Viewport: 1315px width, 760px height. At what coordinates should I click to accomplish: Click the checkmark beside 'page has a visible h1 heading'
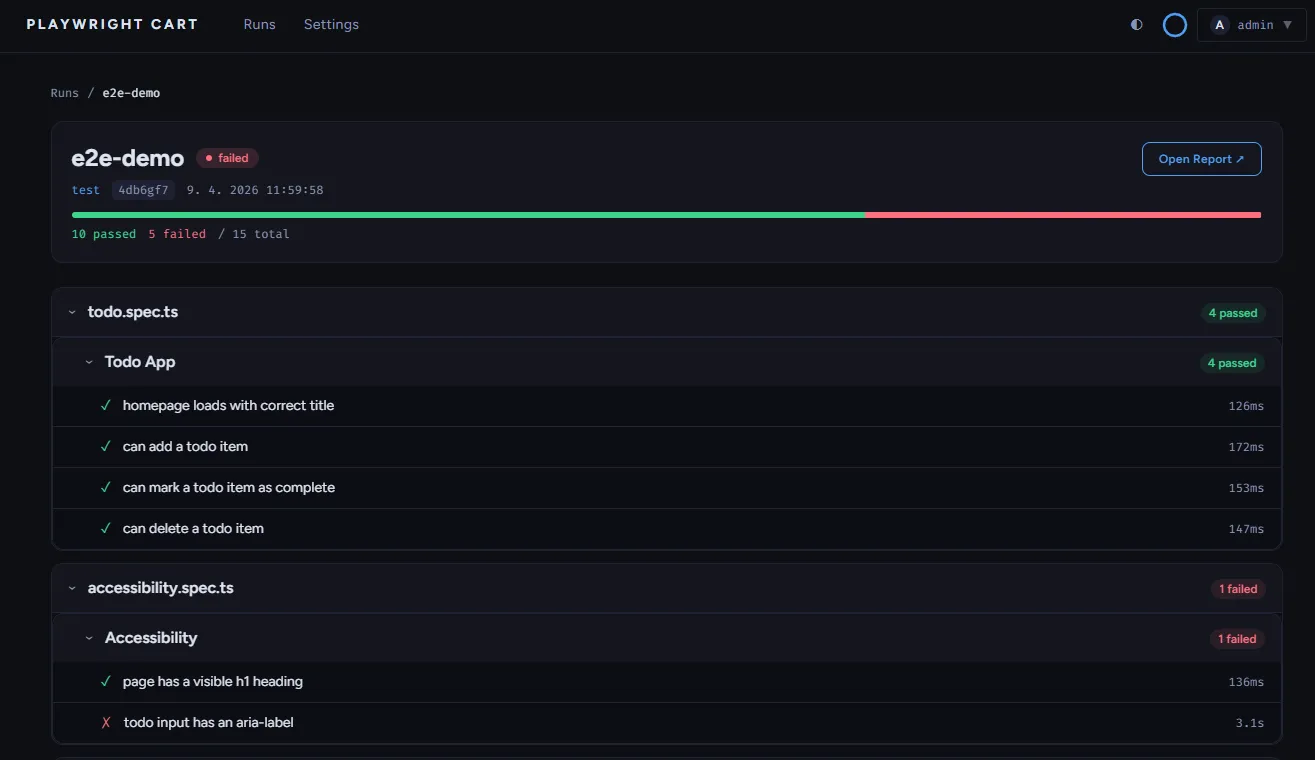105,681
